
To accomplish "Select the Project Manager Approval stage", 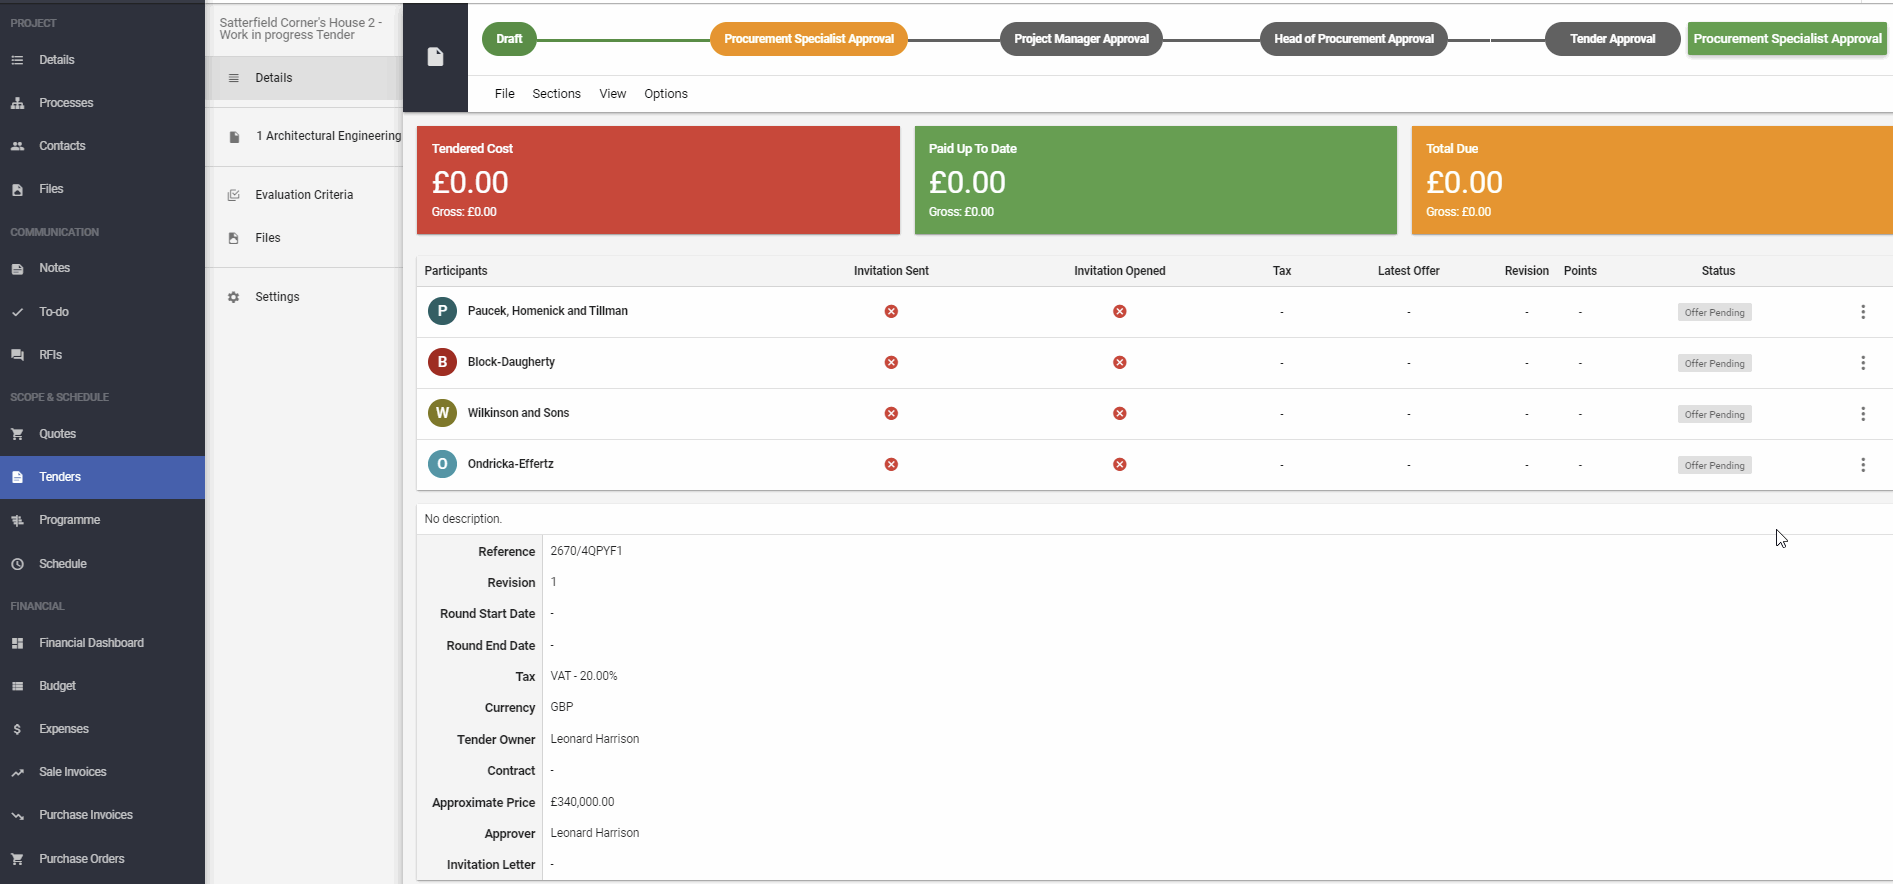I will pos(1081,39).
